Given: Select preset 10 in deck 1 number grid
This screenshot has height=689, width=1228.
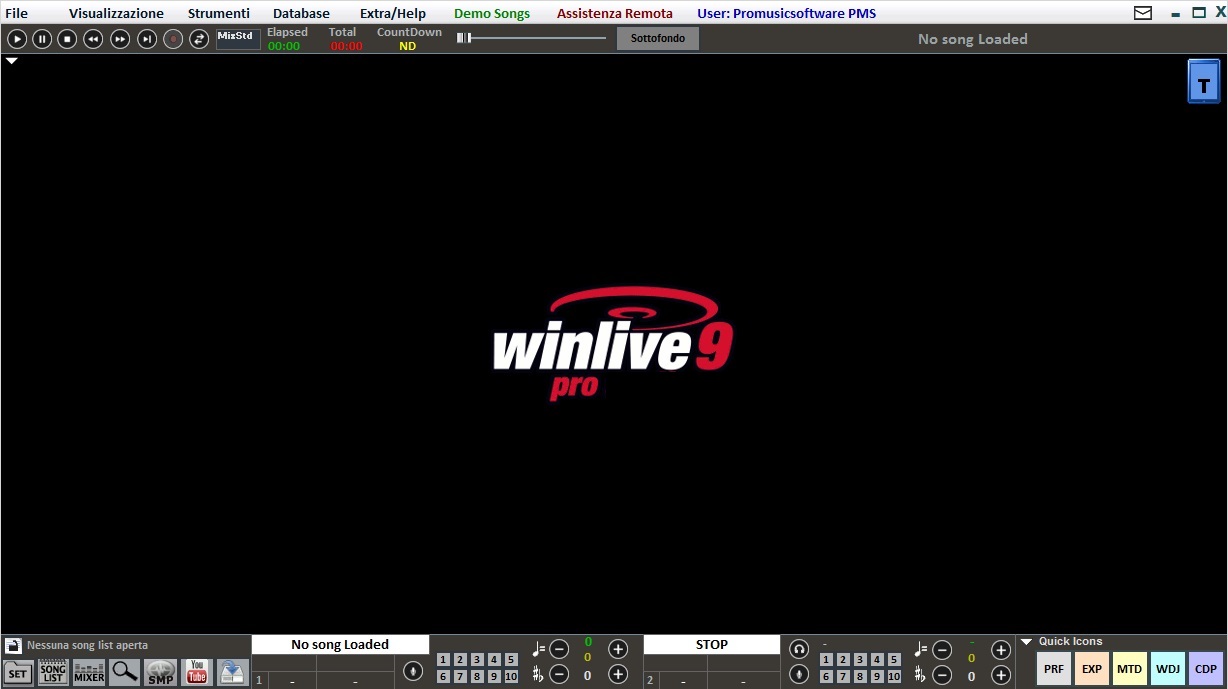Looking at the screenshot, I should [511, 677].
